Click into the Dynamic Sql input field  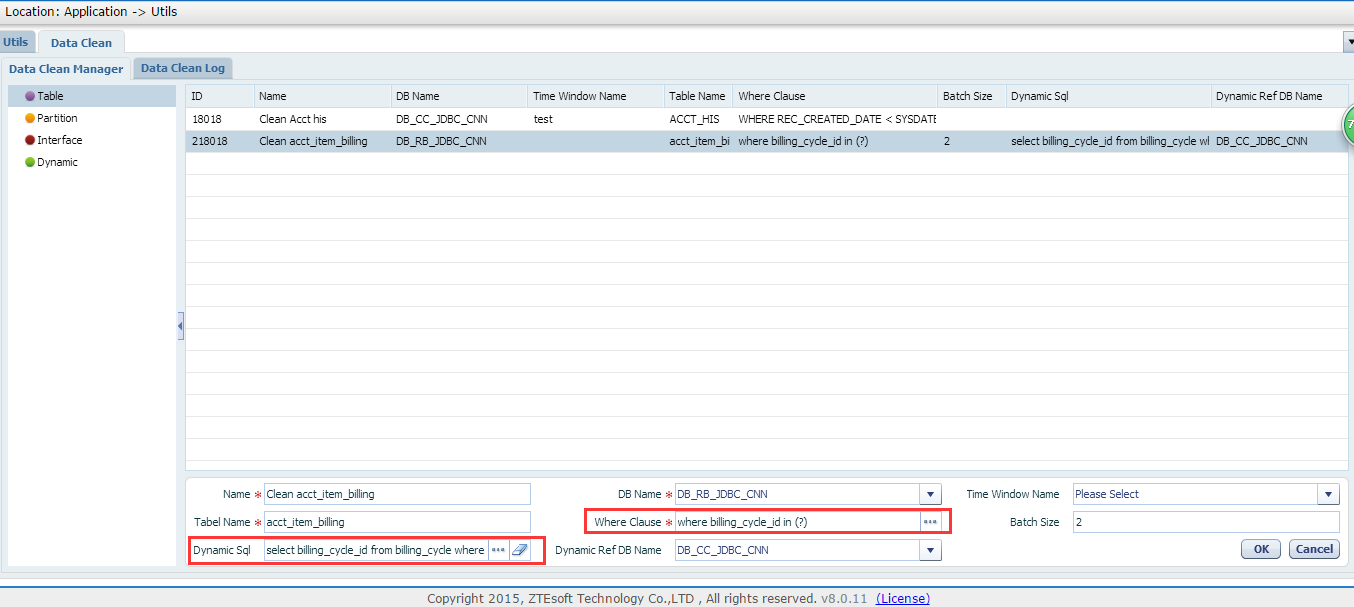coord(376,550)
